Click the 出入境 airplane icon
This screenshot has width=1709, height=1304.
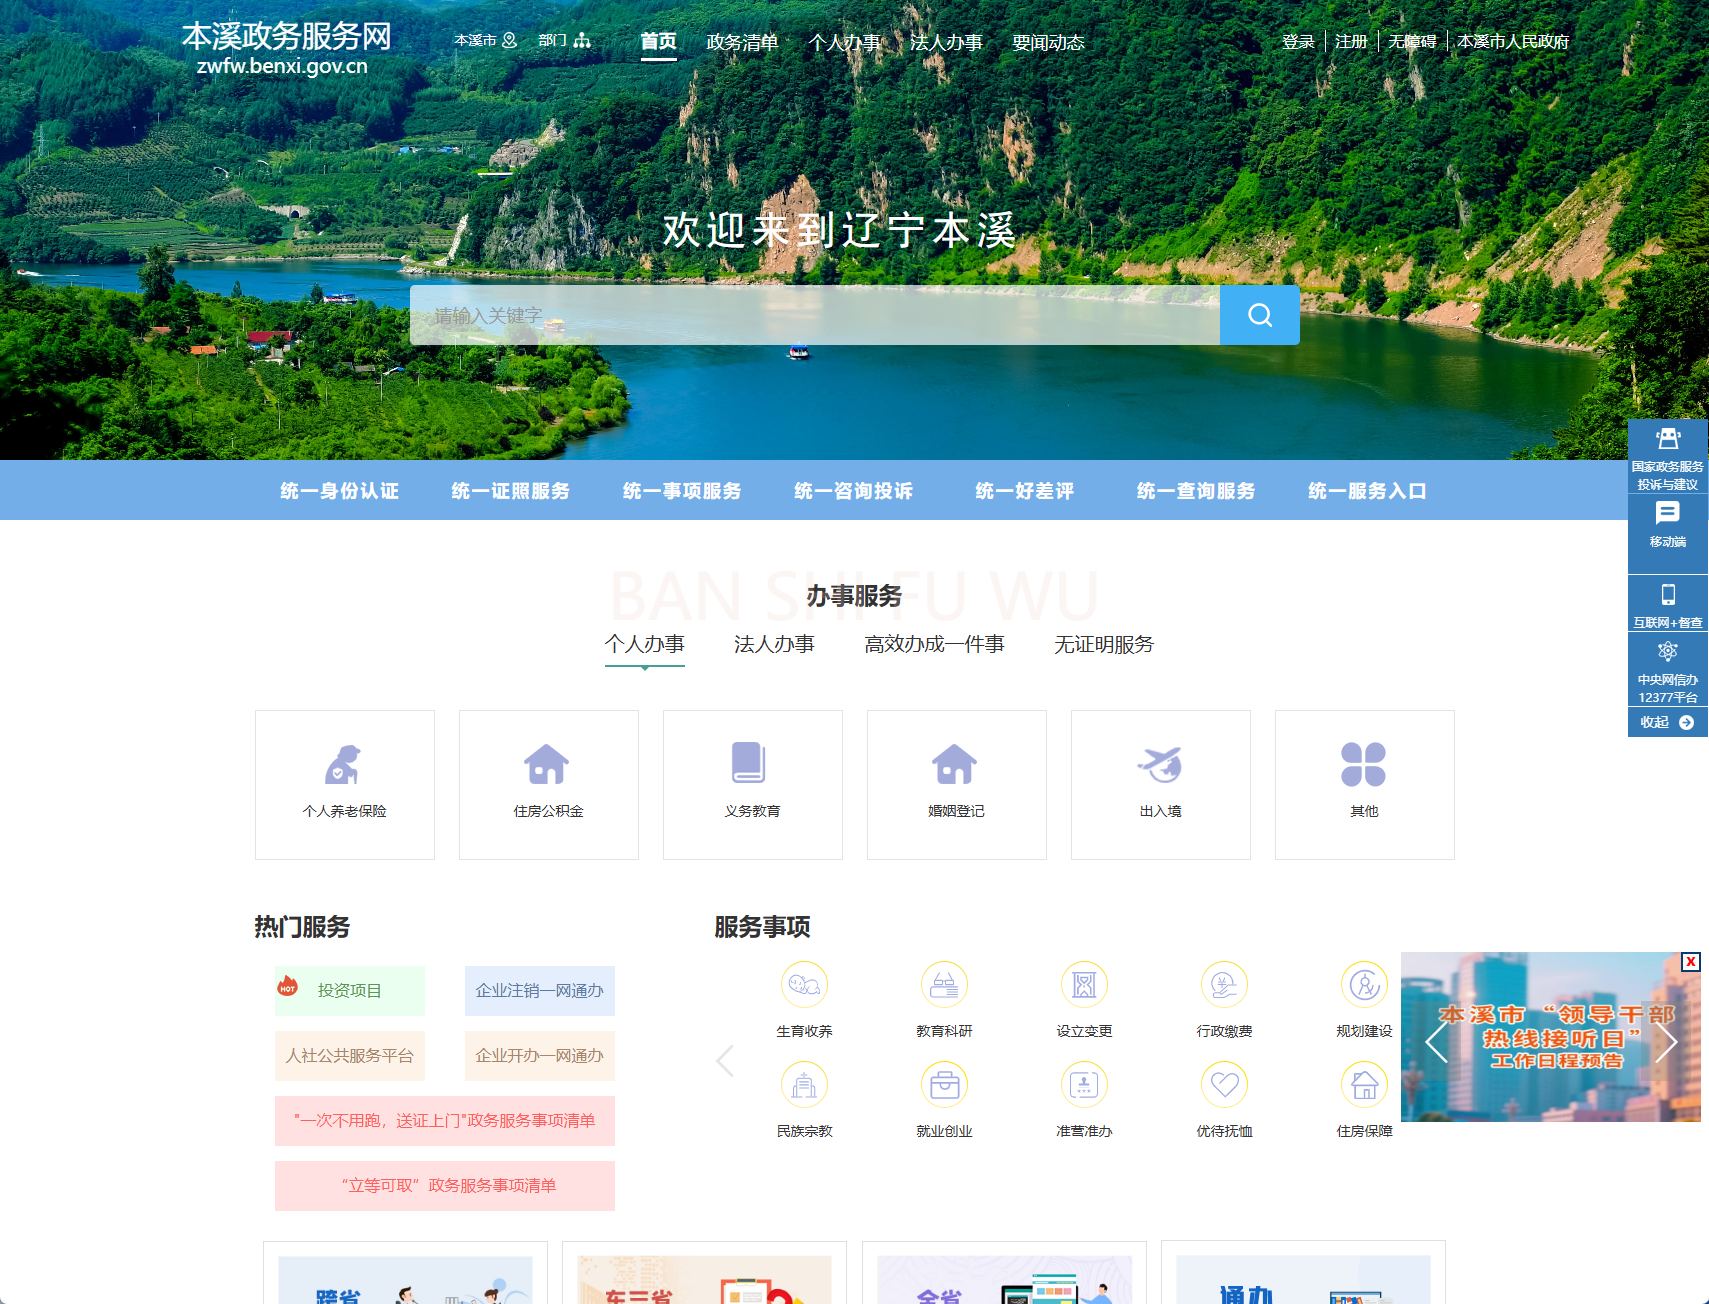[x=1159, y=763]
